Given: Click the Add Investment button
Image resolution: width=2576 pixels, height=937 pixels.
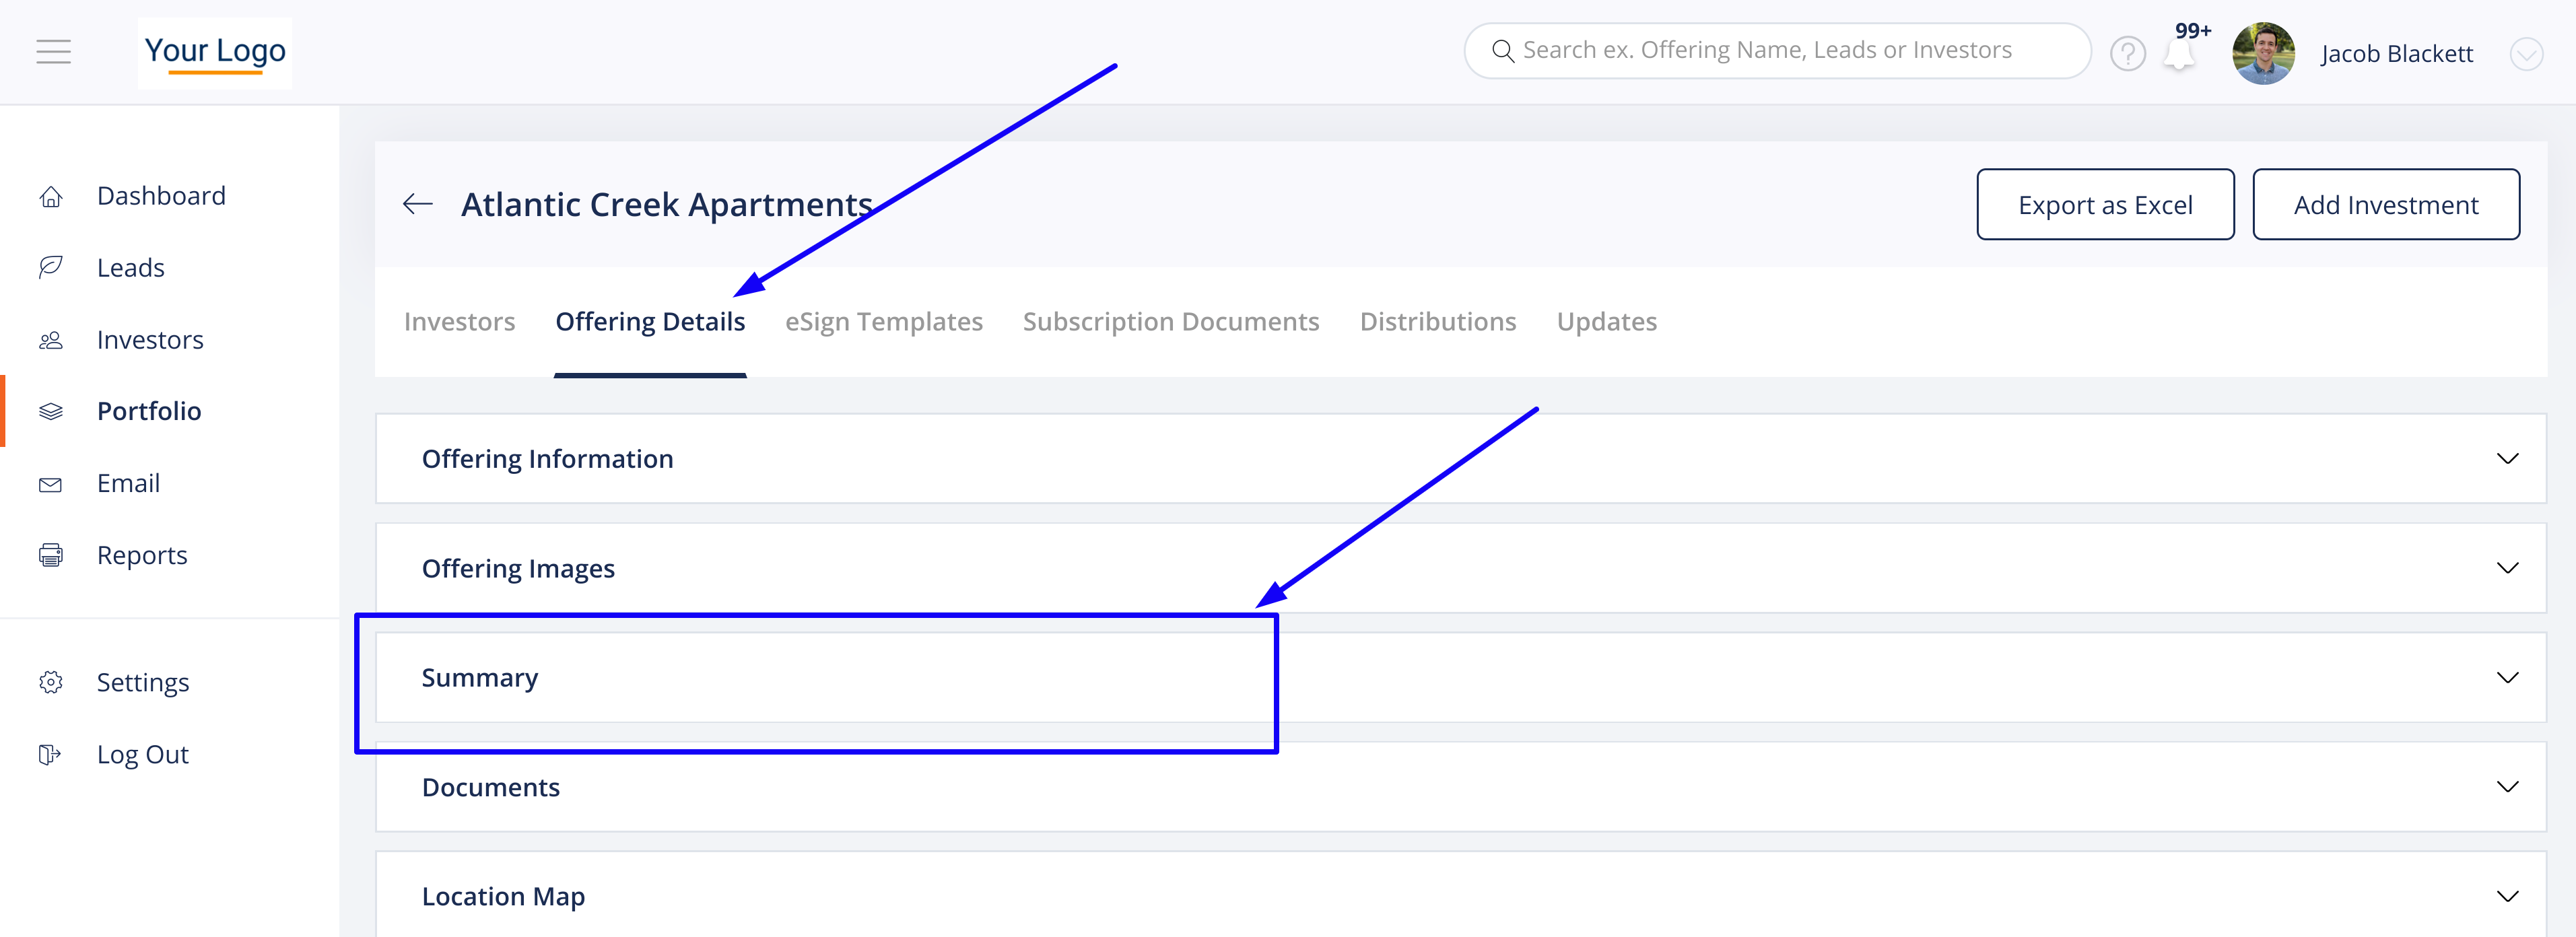Looking at the screenshot, I should tap(2385, 205).
